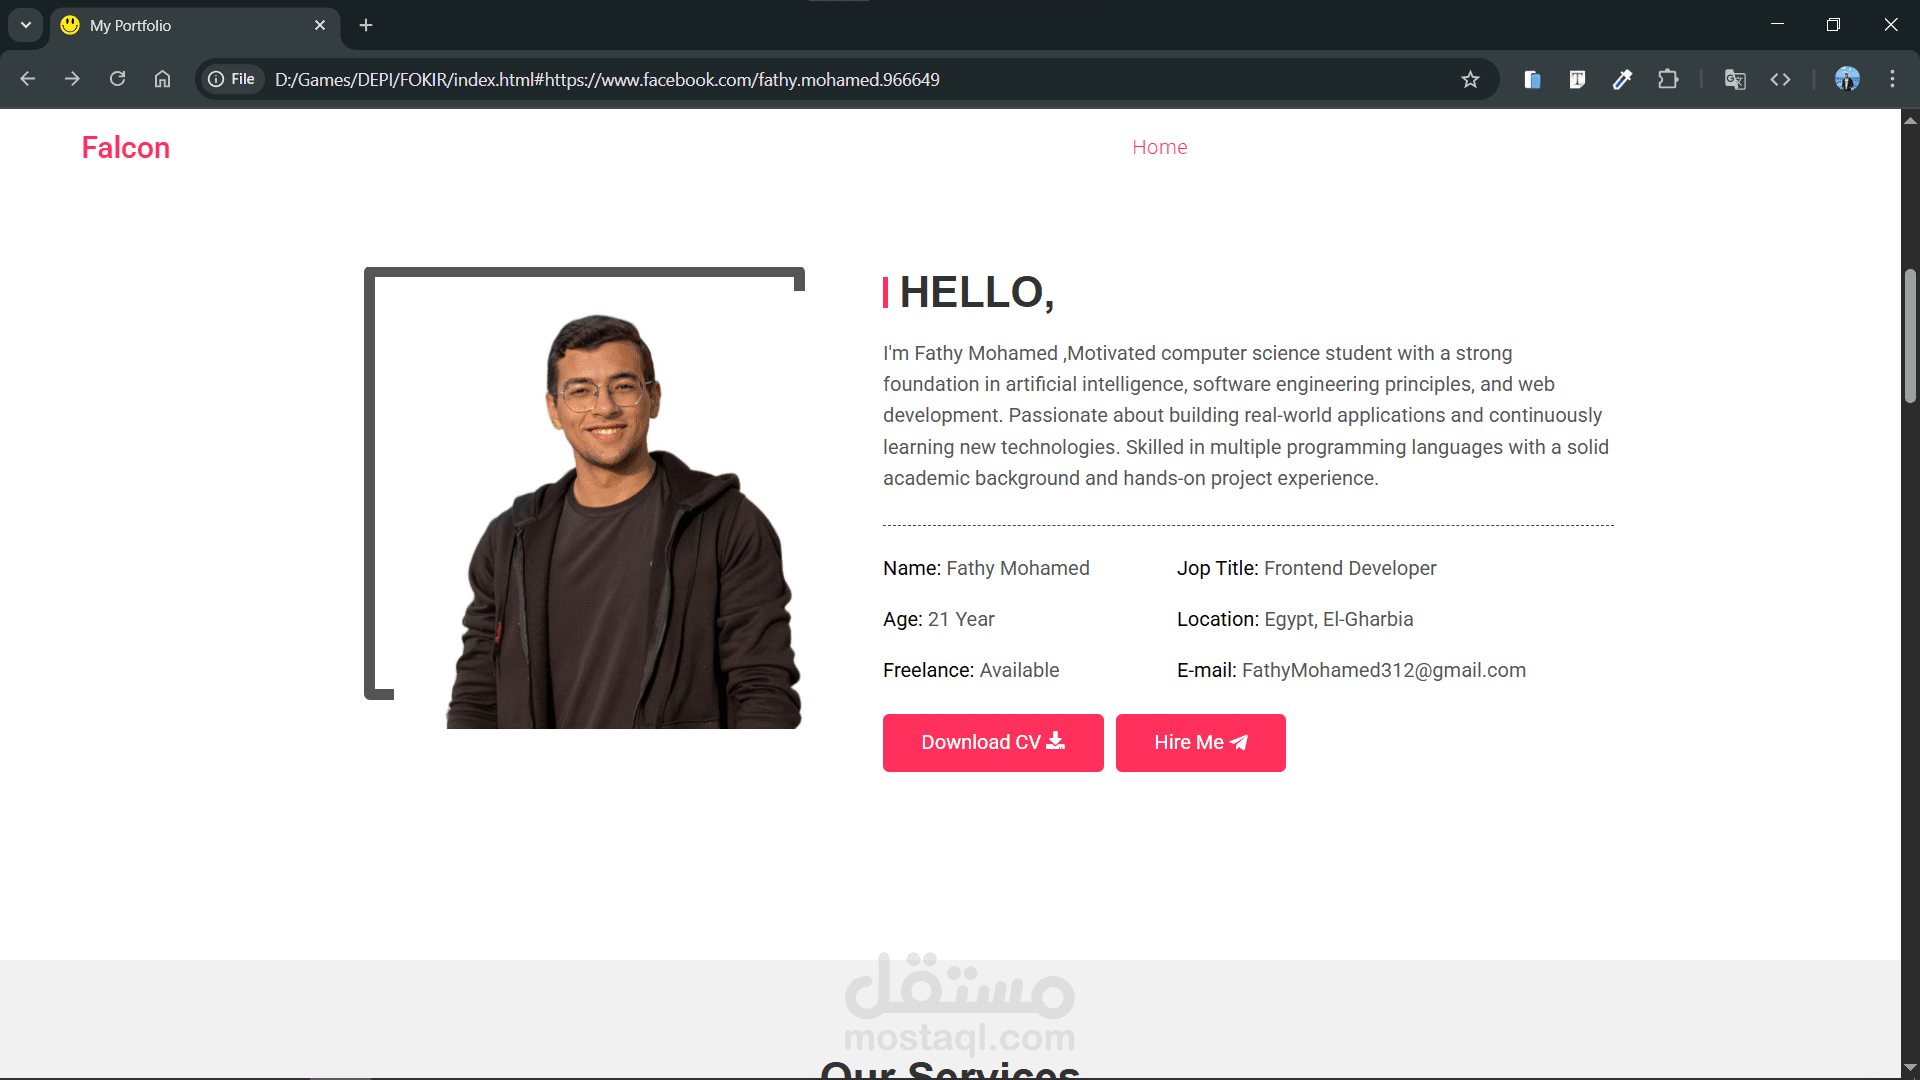Open the color picker eyedropper extension
Screen dimensions: 1920x1080
[x=1622, y=79]
